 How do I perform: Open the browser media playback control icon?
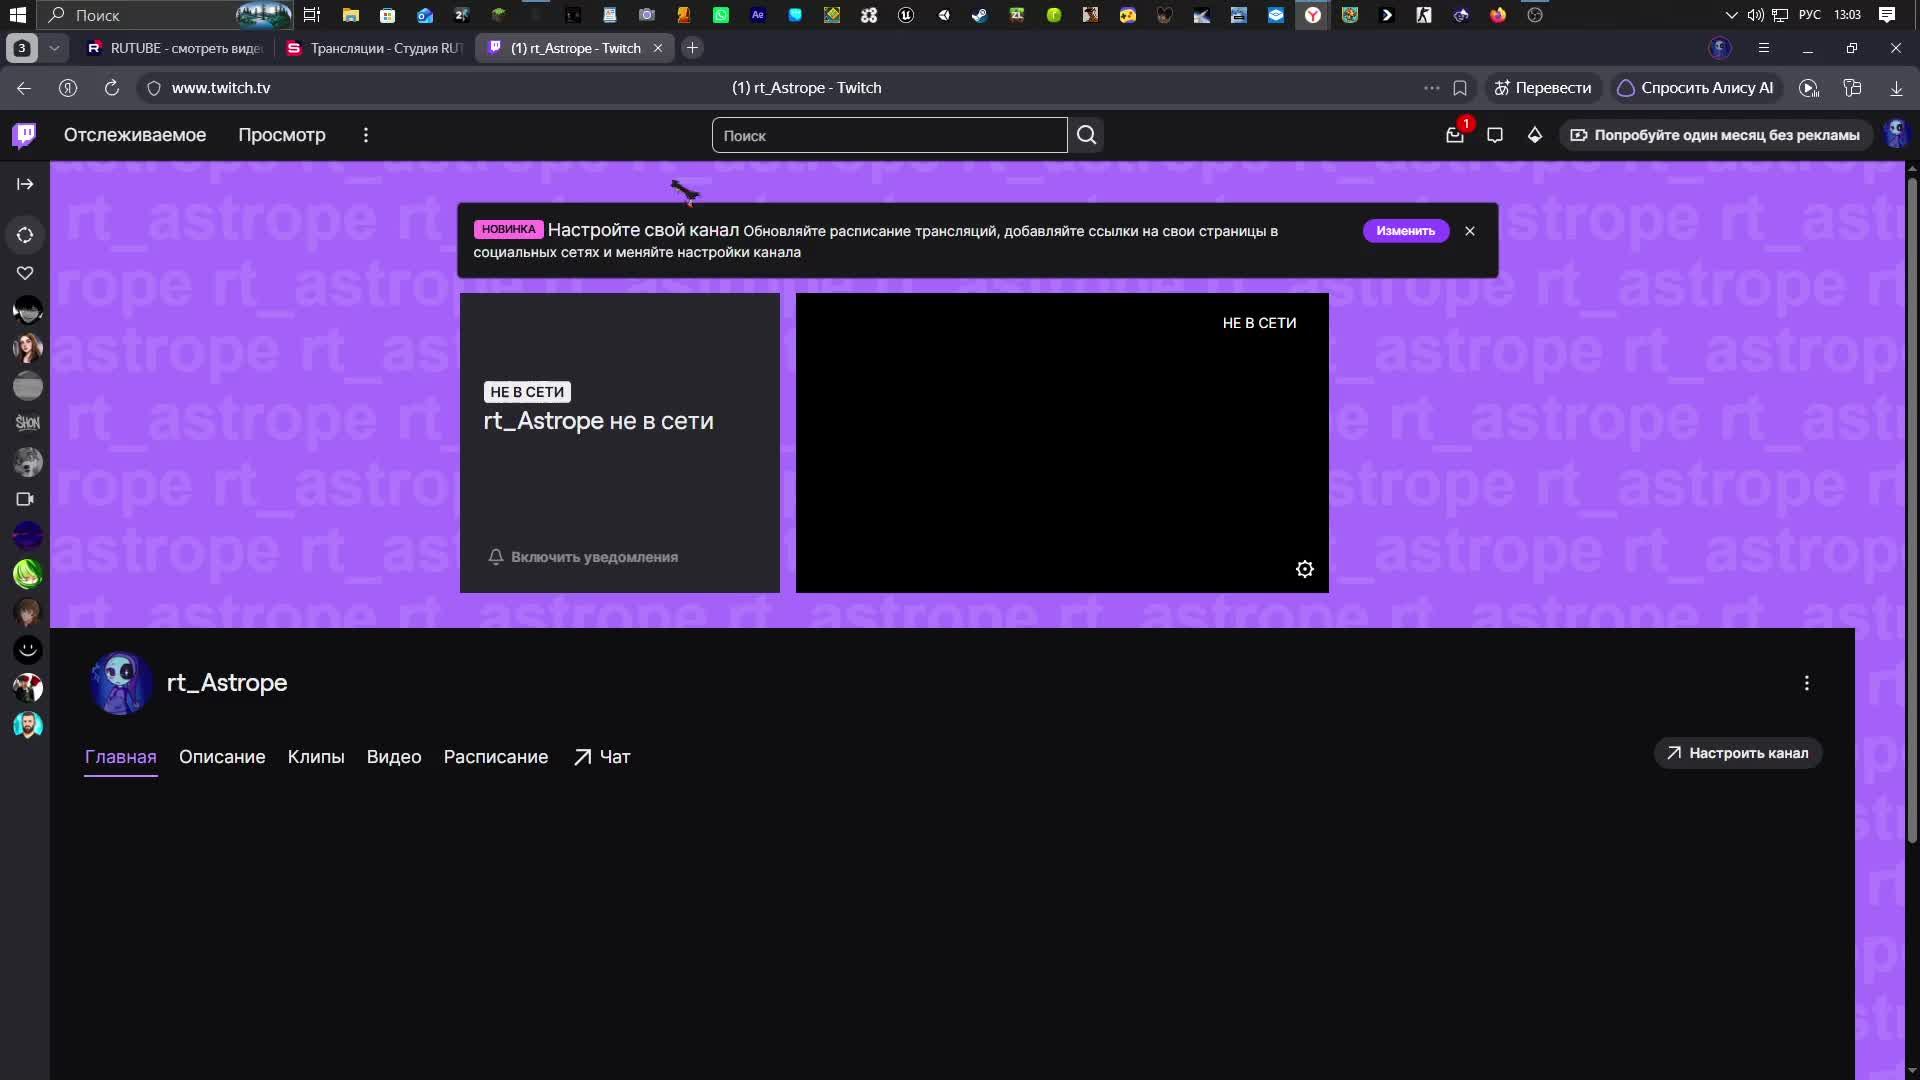point(1809,88)
